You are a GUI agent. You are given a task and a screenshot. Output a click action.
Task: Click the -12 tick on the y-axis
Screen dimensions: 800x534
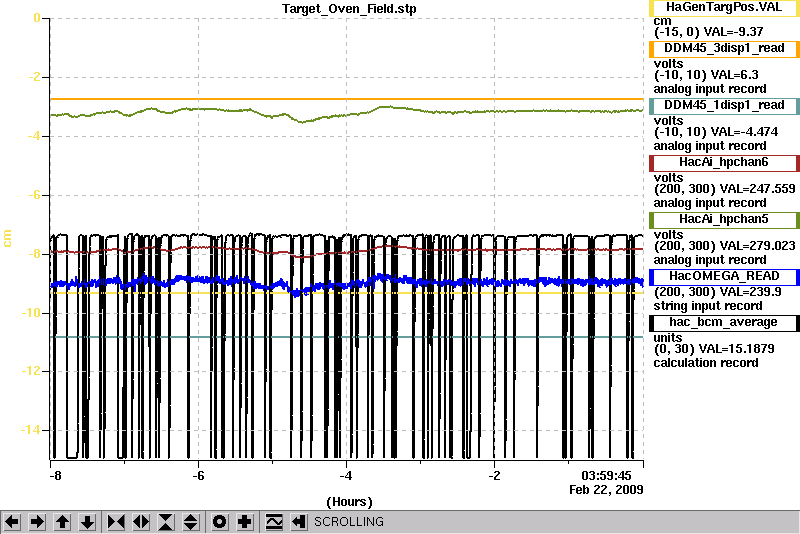pyautogui.click(x=30, y=371)
